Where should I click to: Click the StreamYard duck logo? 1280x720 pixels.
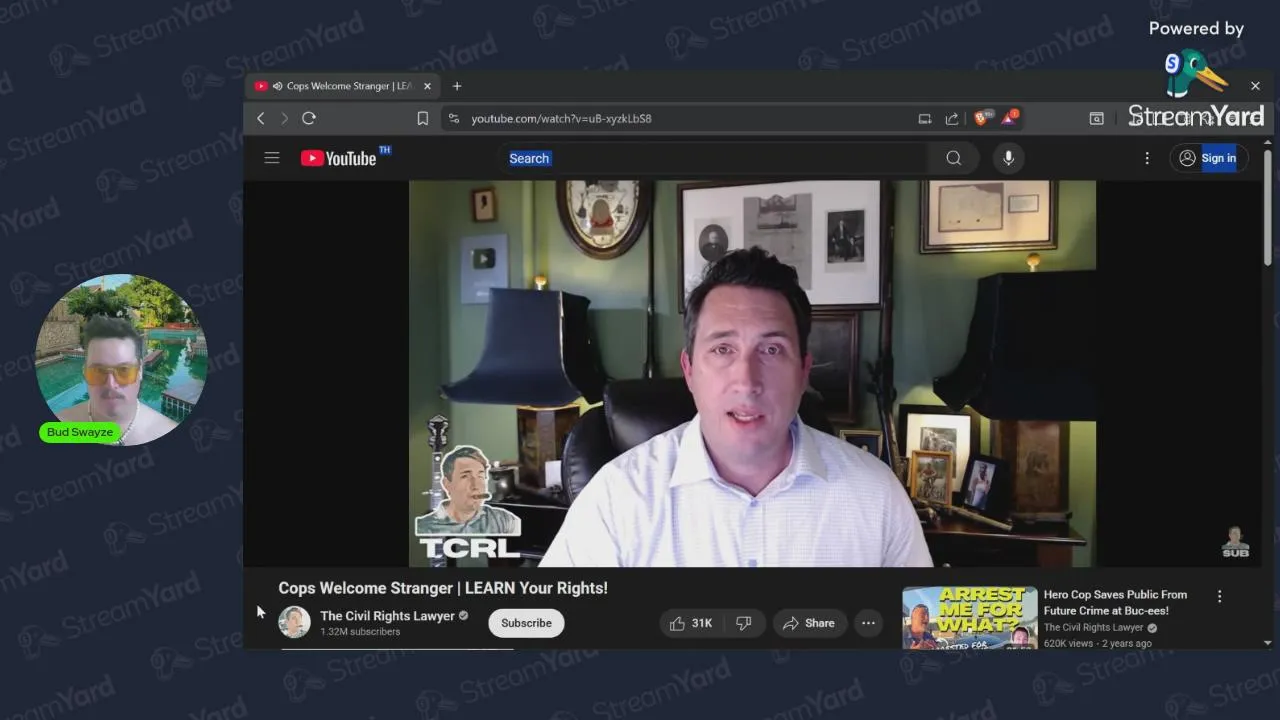tap(1195, 73)
